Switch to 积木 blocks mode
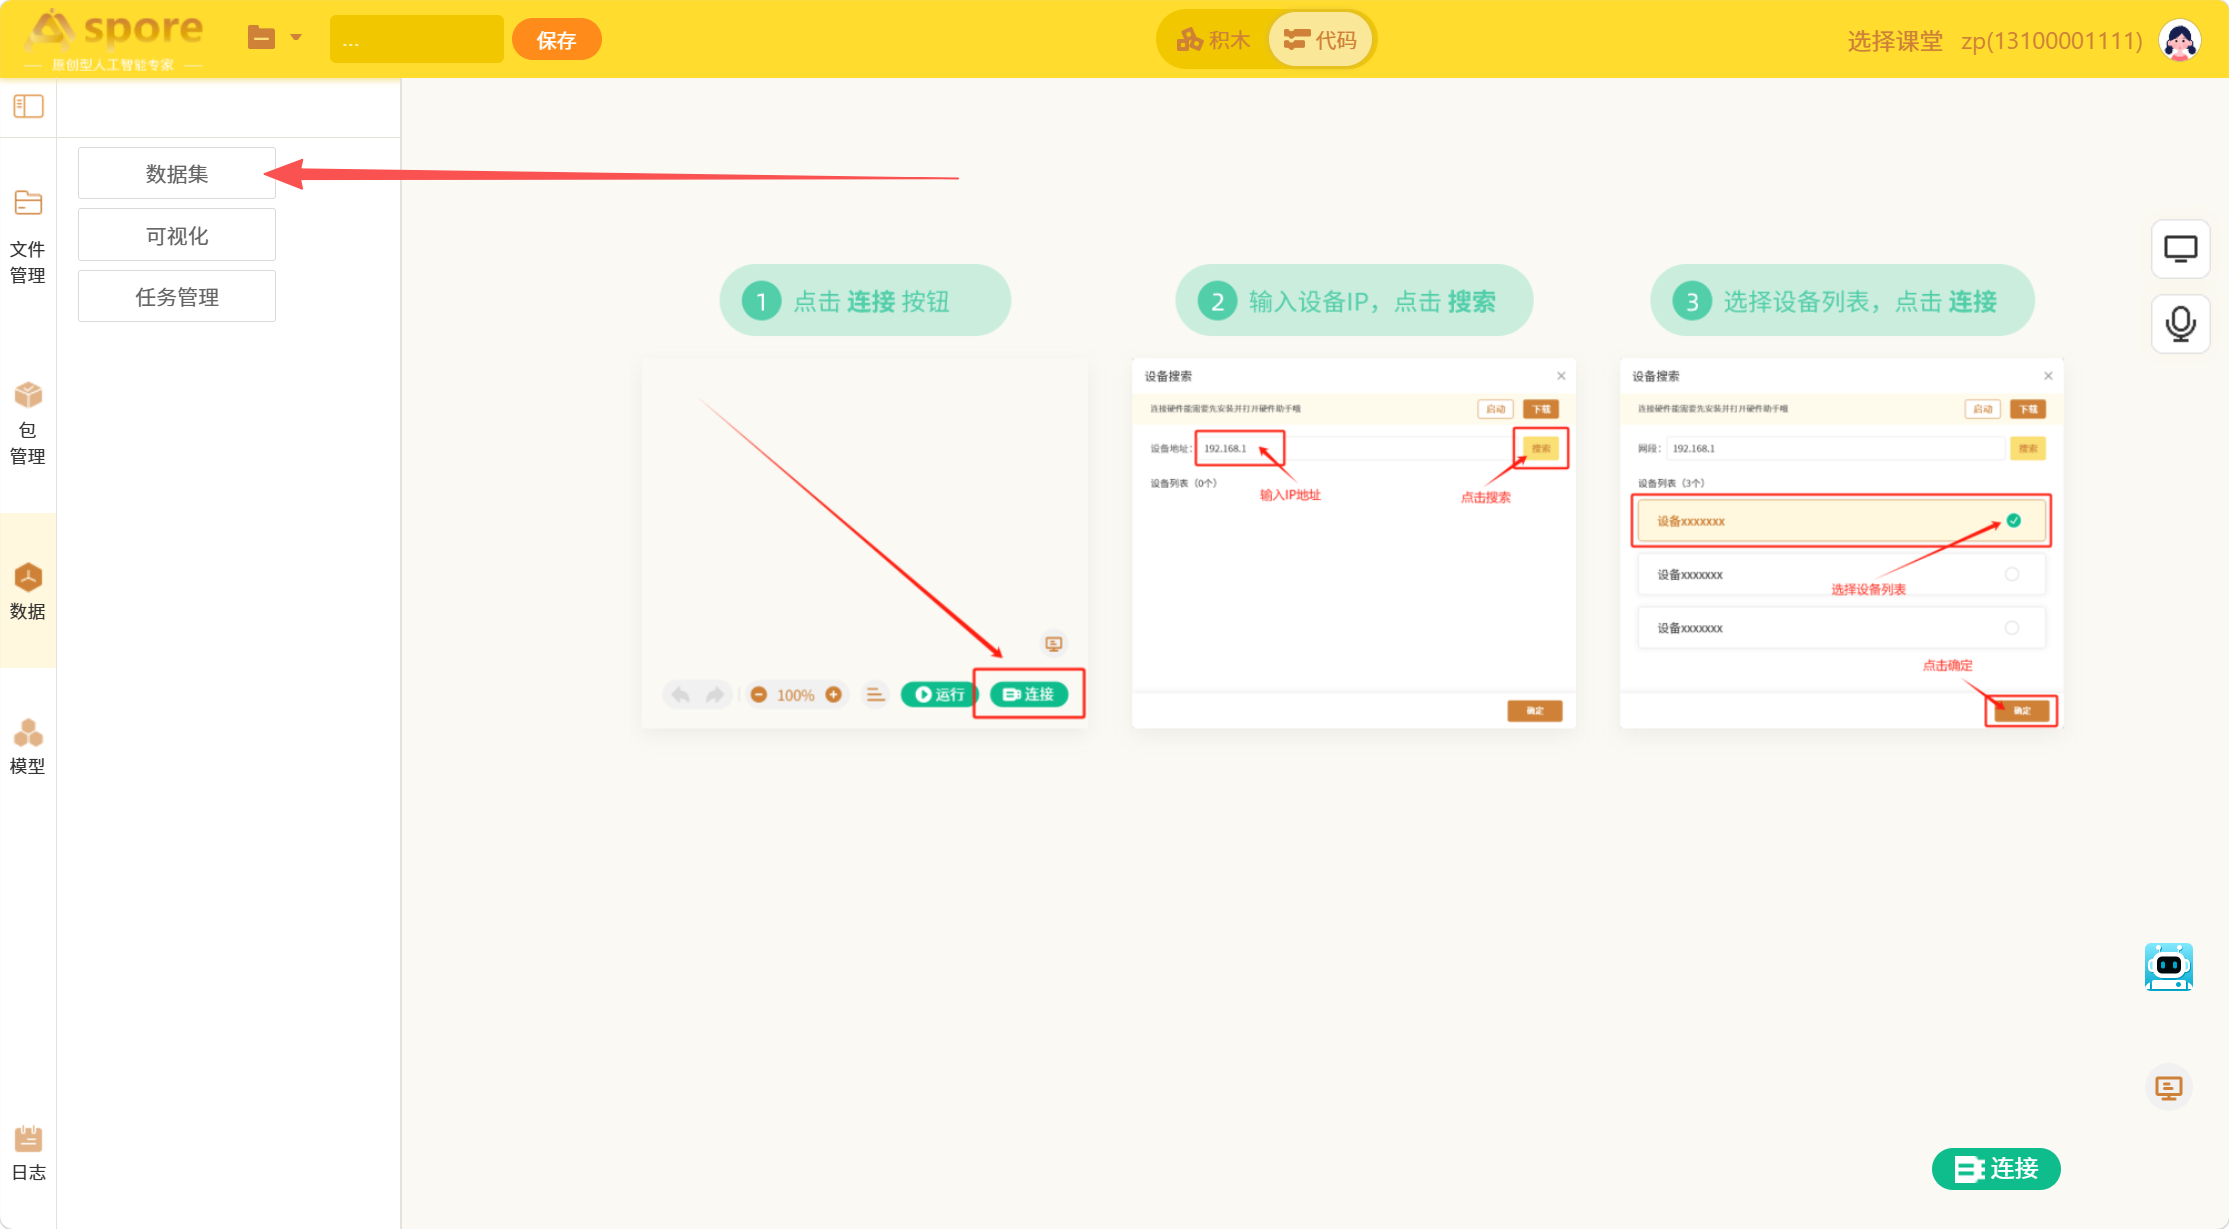The height and width of the screenshot is (1229, 2229). point(1213,40)
